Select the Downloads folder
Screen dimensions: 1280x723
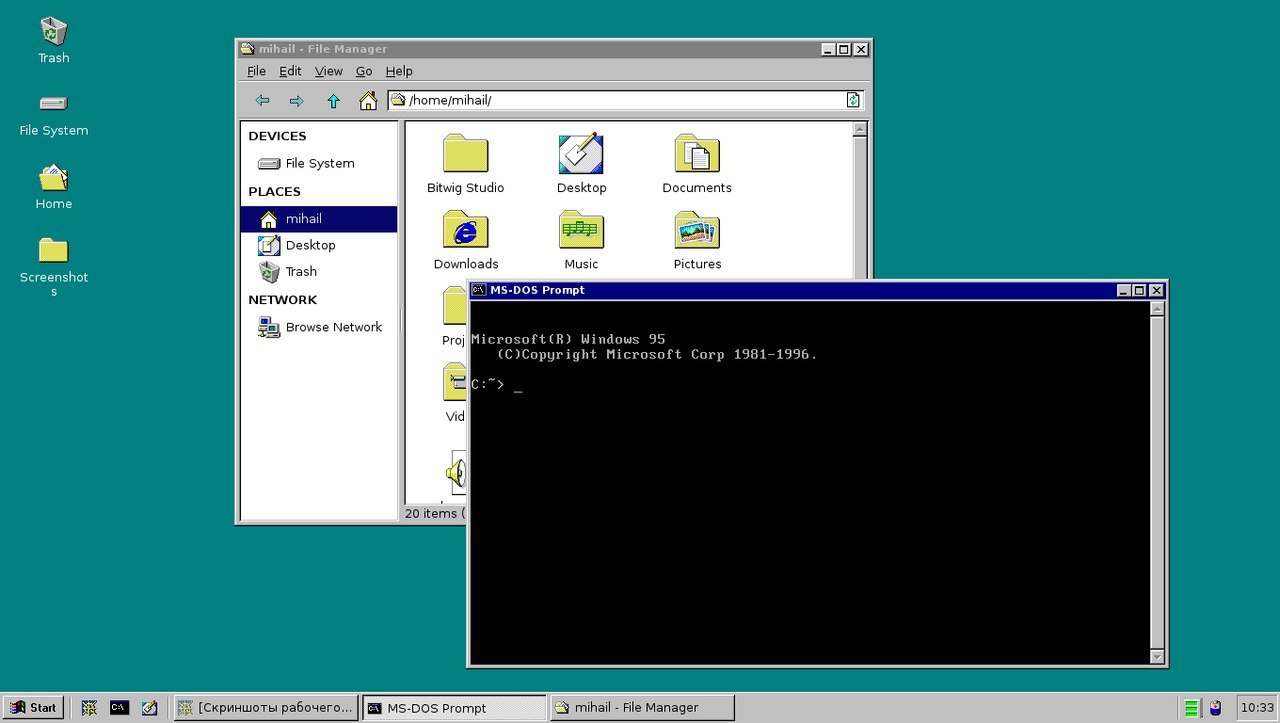pyautogui.click(x=465, y=240)
